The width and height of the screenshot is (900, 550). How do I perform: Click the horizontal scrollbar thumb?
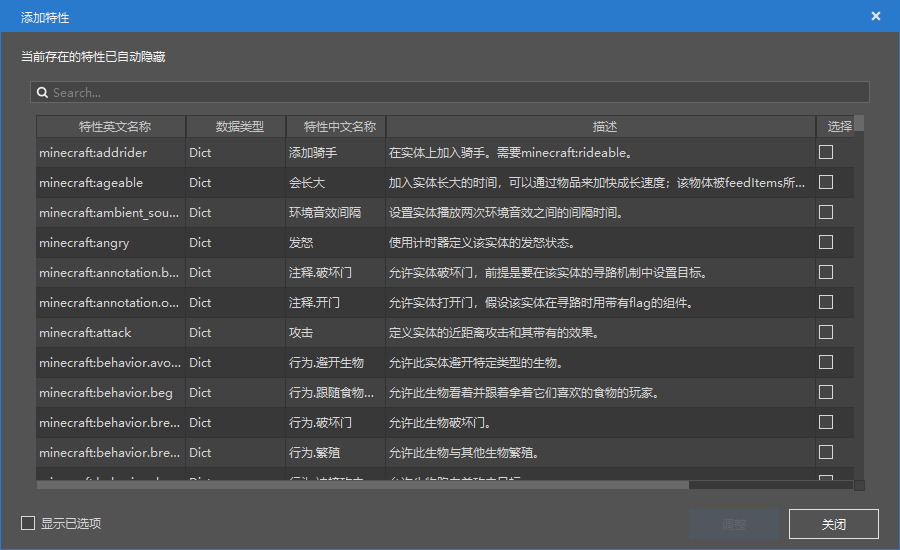click(363, 485)
